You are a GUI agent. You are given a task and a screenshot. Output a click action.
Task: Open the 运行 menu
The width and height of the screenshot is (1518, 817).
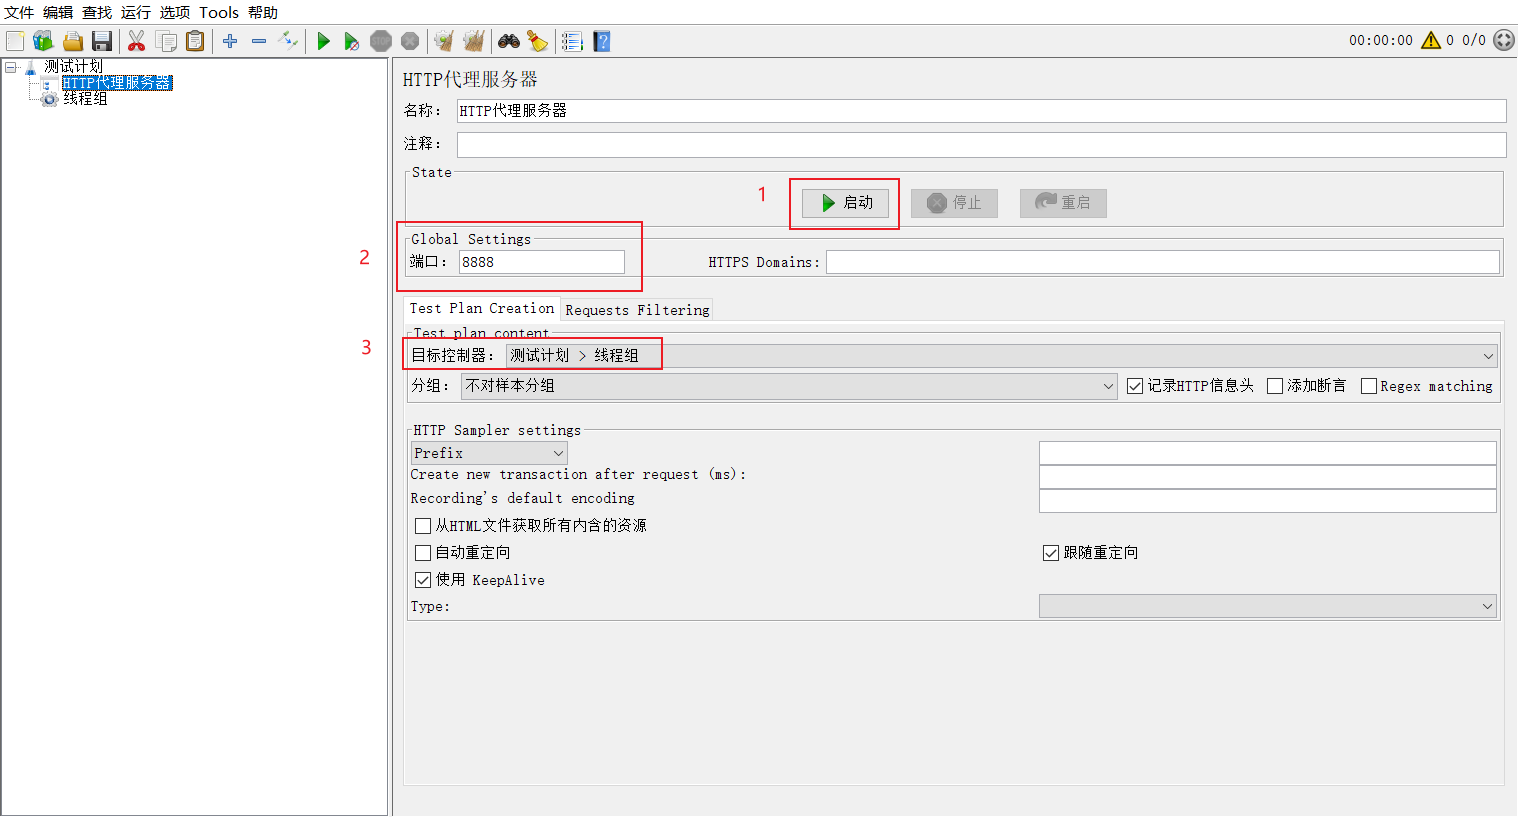(x=135, y=12)
